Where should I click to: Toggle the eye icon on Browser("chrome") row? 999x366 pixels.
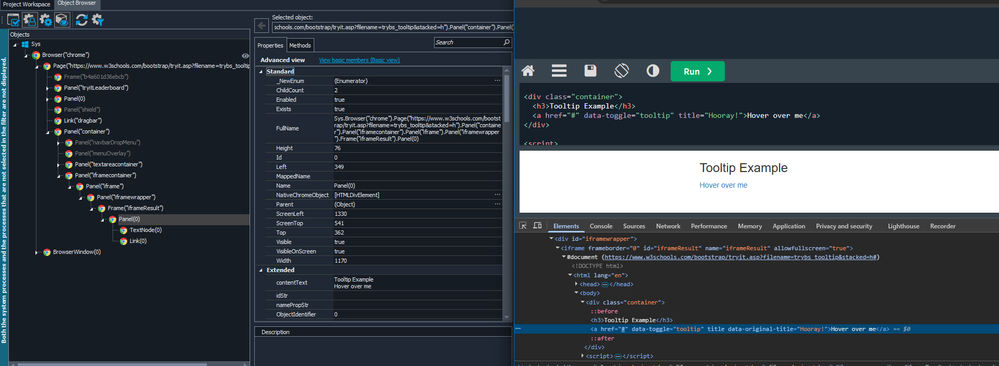click(x=245, y=55)
